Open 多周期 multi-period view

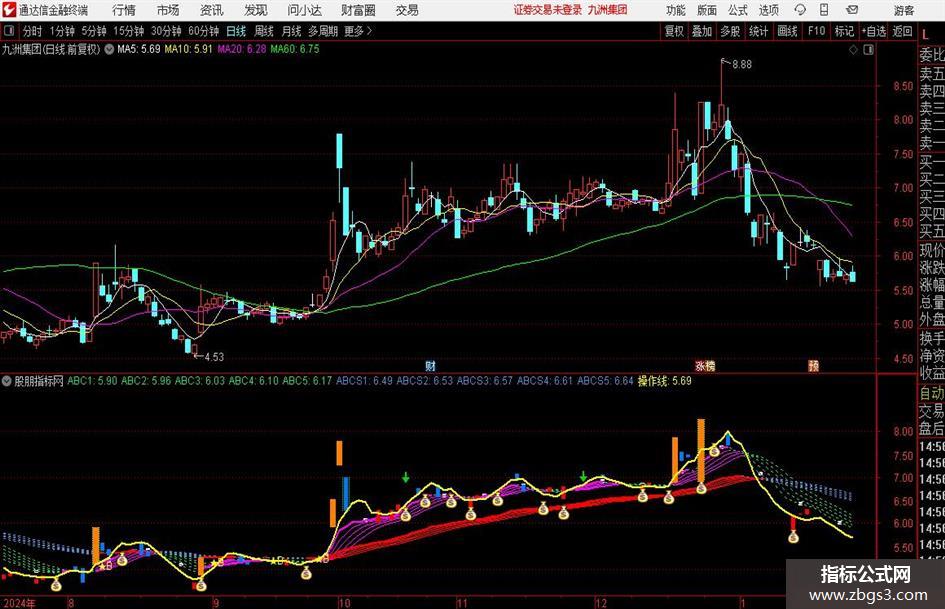click(x=323, y=31)
